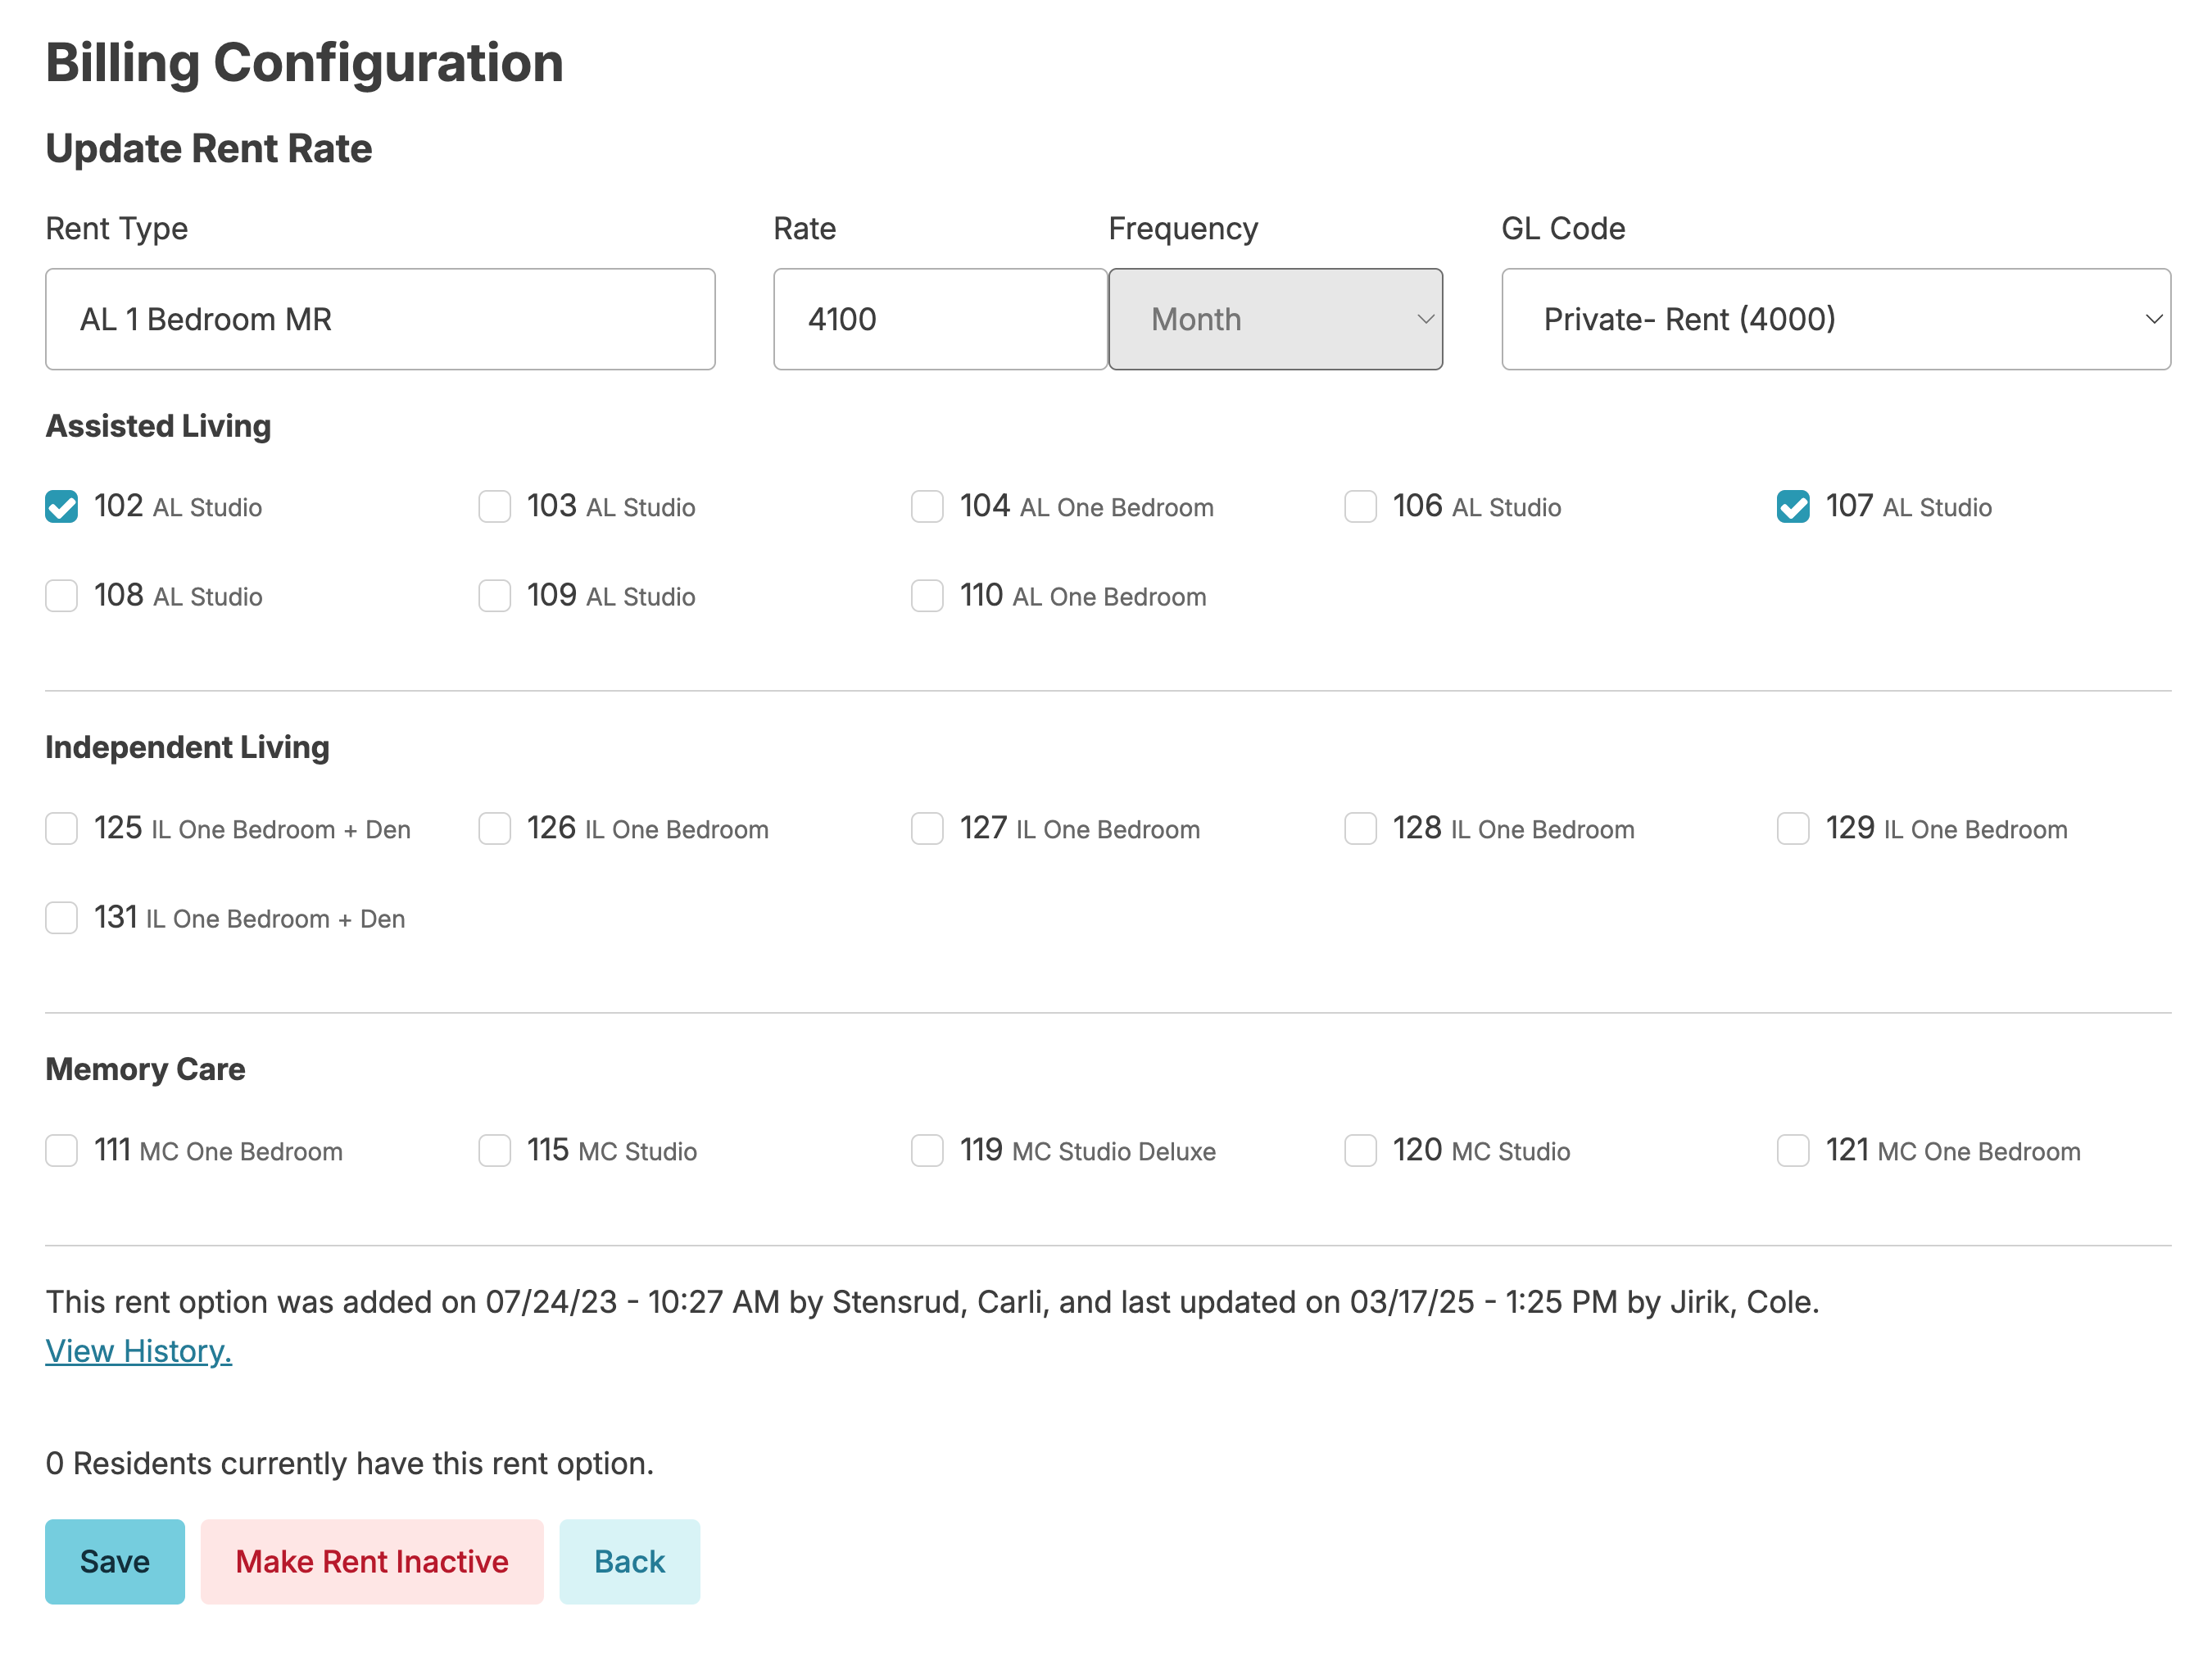The height and width of the screenshot is (1675, 2212).
Task: Open the View History link
Action: [138, 1351]
